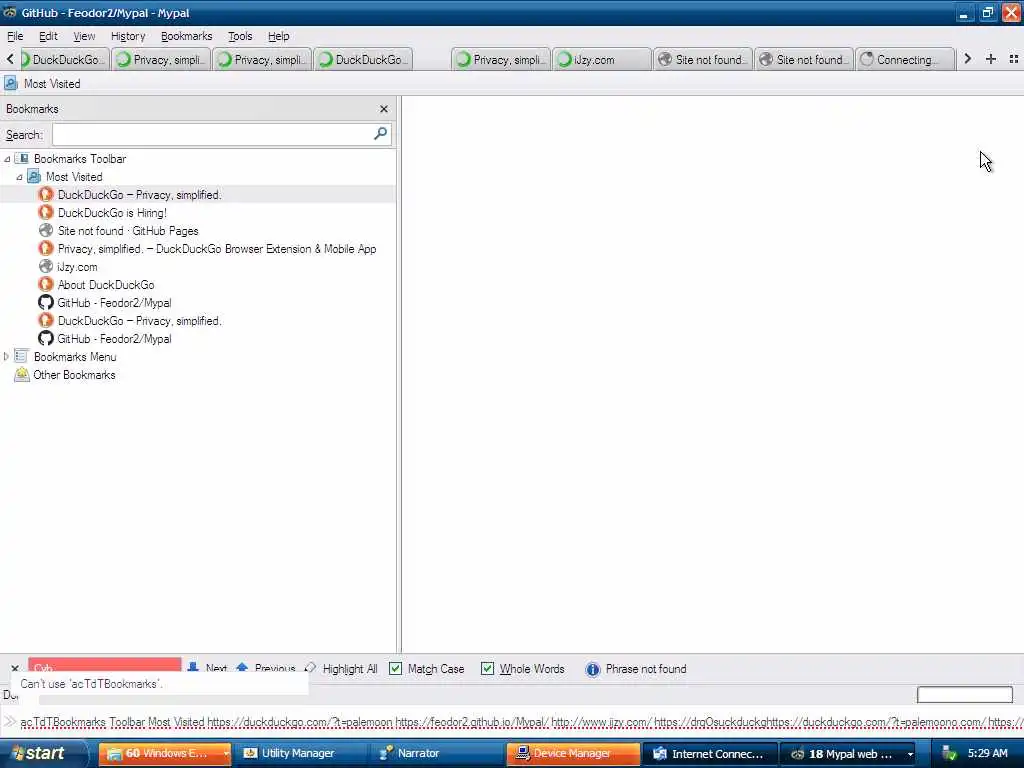This screenshot has width=1024, height=768.
Task: Open the File menu
Action: [x=15, y=36]
